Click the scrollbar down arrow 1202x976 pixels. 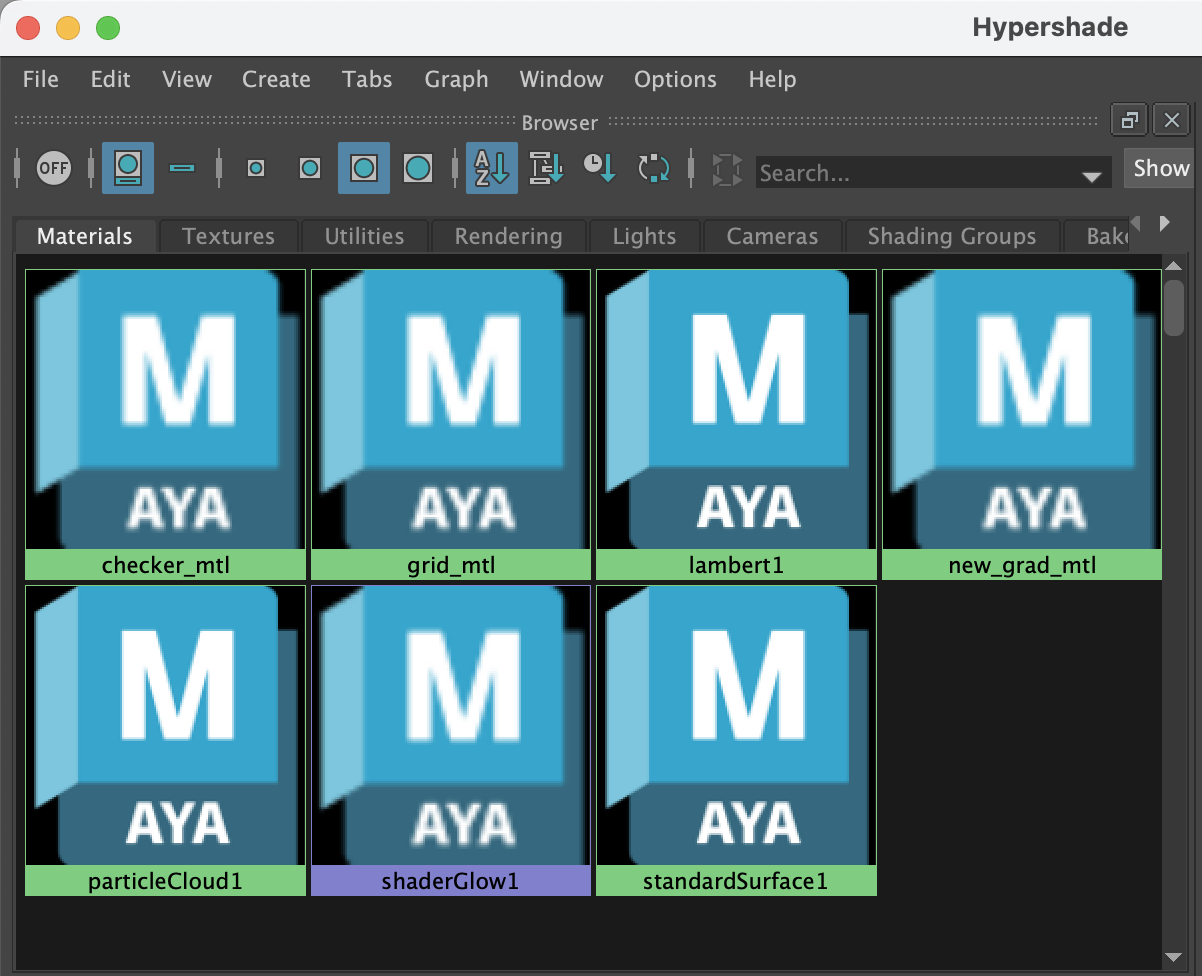click(1174, 956)
